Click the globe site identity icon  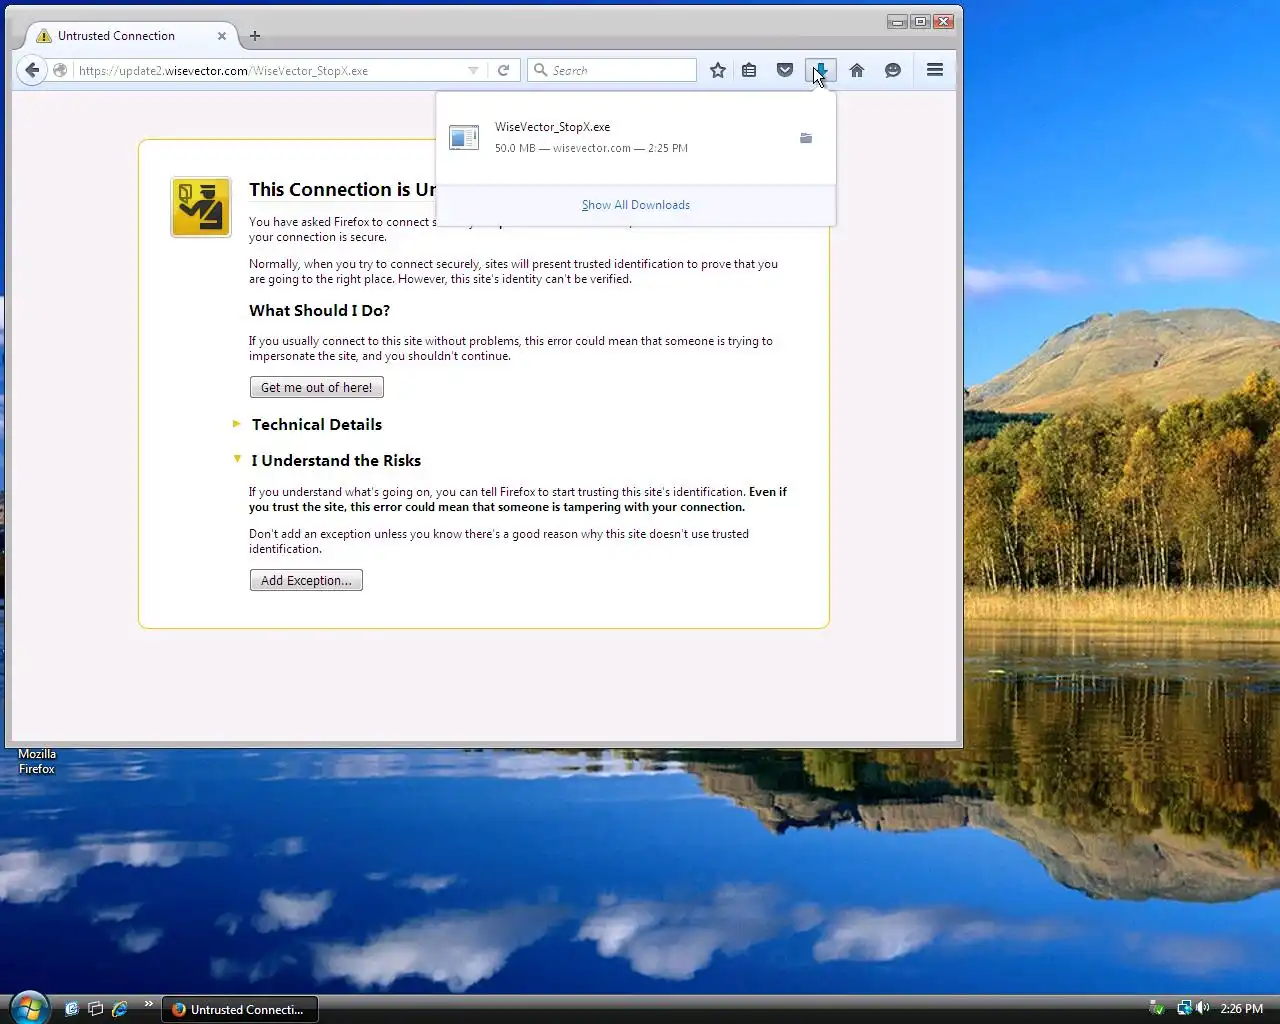coord(60,70)
